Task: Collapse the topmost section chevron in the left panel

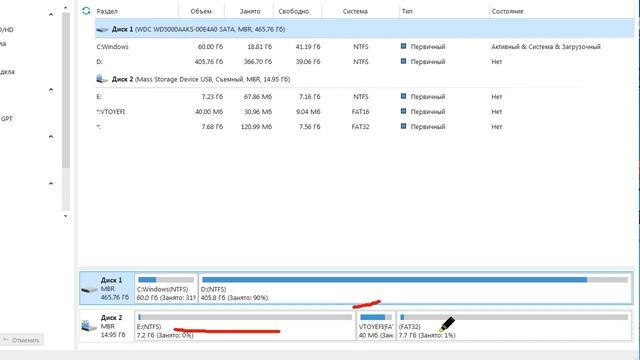Action: pos(51,15)
